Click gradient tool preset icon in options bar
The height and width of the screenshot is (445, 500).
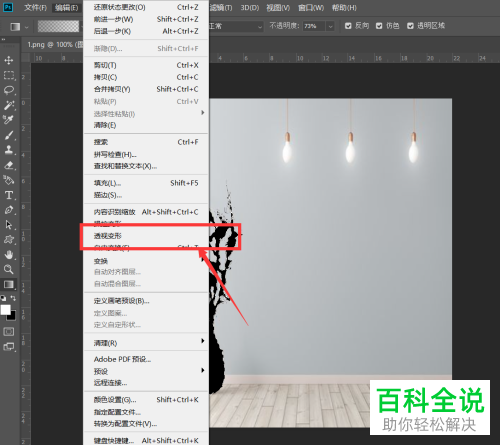[x=15, y=26]
